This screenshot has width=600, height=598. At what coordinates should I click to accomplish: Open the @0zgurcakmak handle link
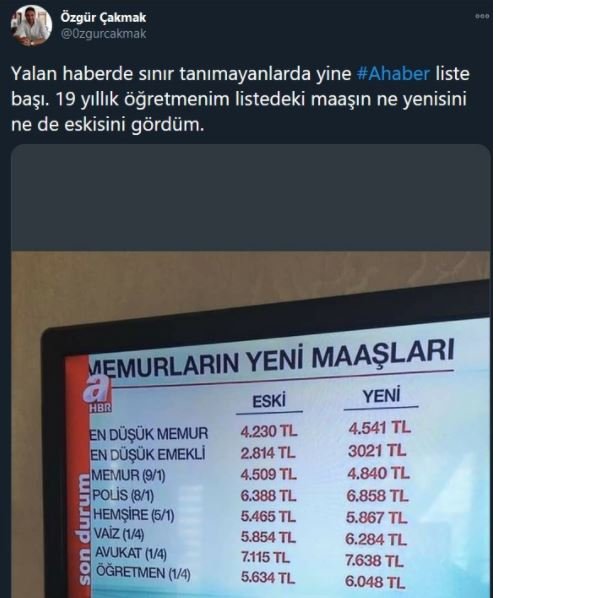[103, 34]
